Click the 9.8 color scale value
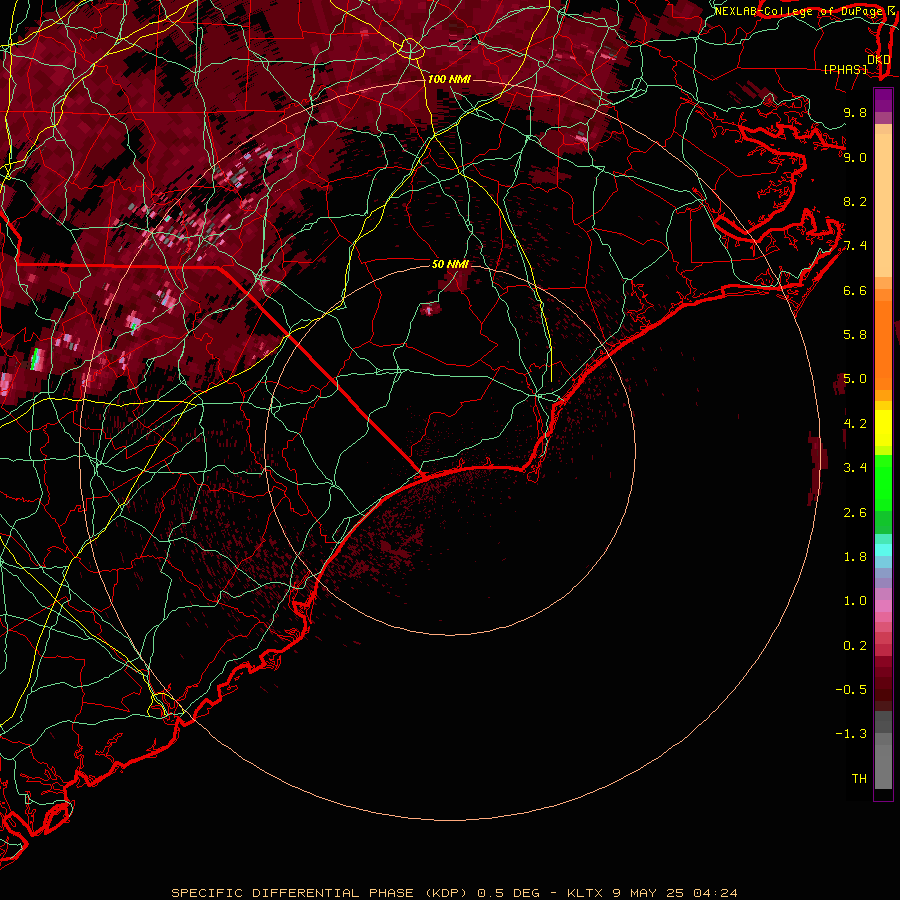This screenshot has width=900, height=900. tap(855, 112)
